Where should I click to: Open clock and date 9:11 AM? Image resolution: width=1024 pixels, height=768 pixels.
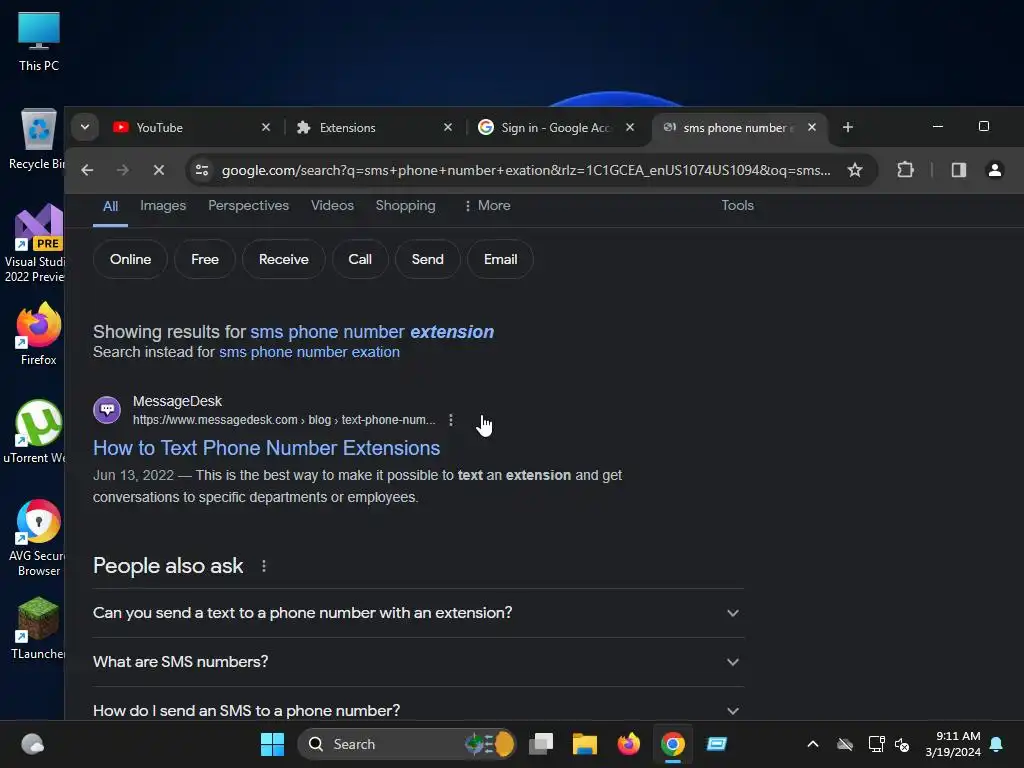953,744
